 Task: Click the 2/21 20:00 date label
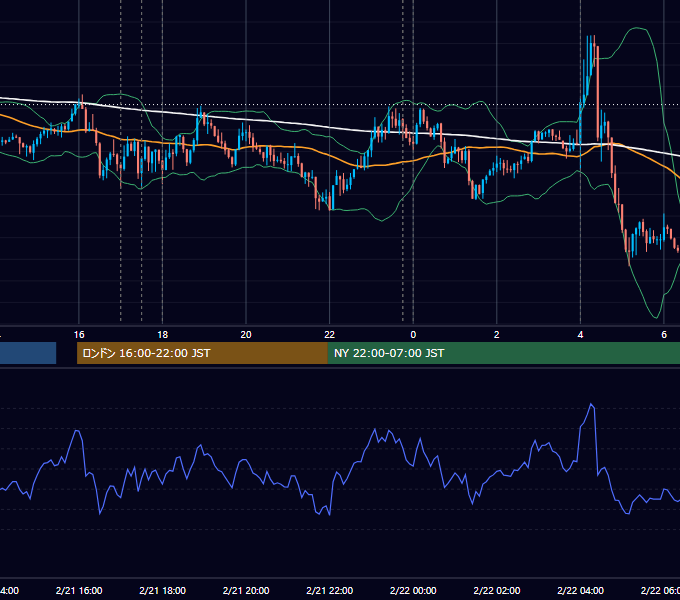tap(246, 591)
